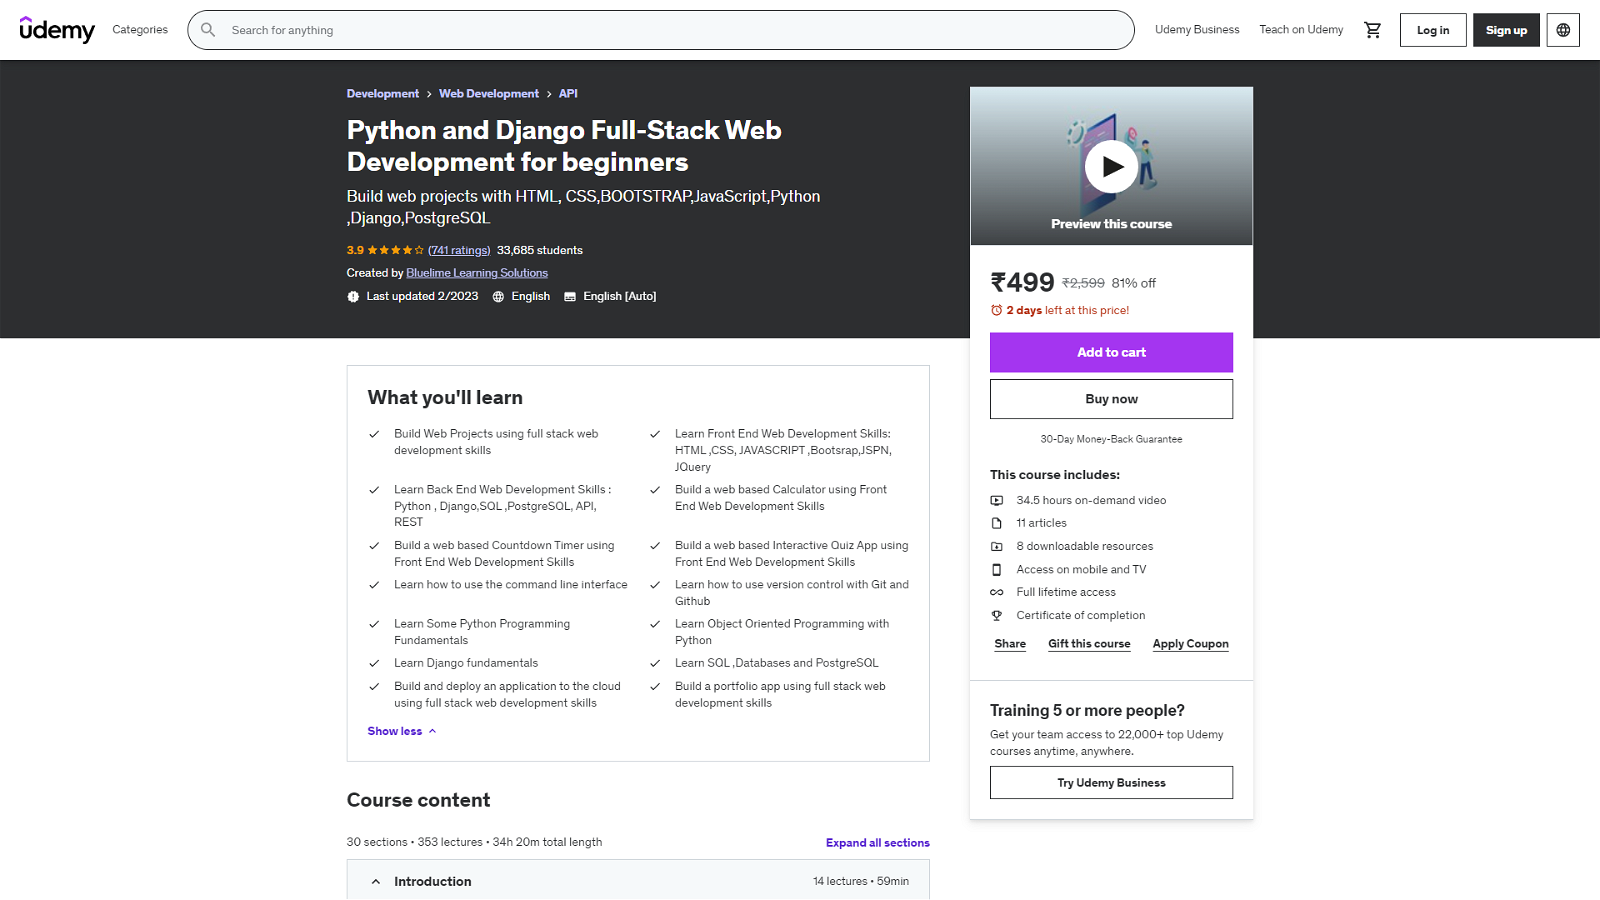Add the course to cart
This screenshot has height=900, width=1600.
pos(1111,352)
